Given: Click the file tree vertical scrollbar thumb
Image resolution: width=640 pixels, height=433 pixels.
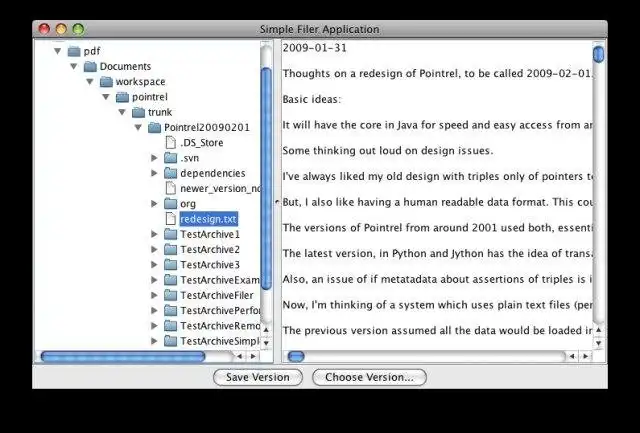Looking at the screenshot, I should [266, 179].
